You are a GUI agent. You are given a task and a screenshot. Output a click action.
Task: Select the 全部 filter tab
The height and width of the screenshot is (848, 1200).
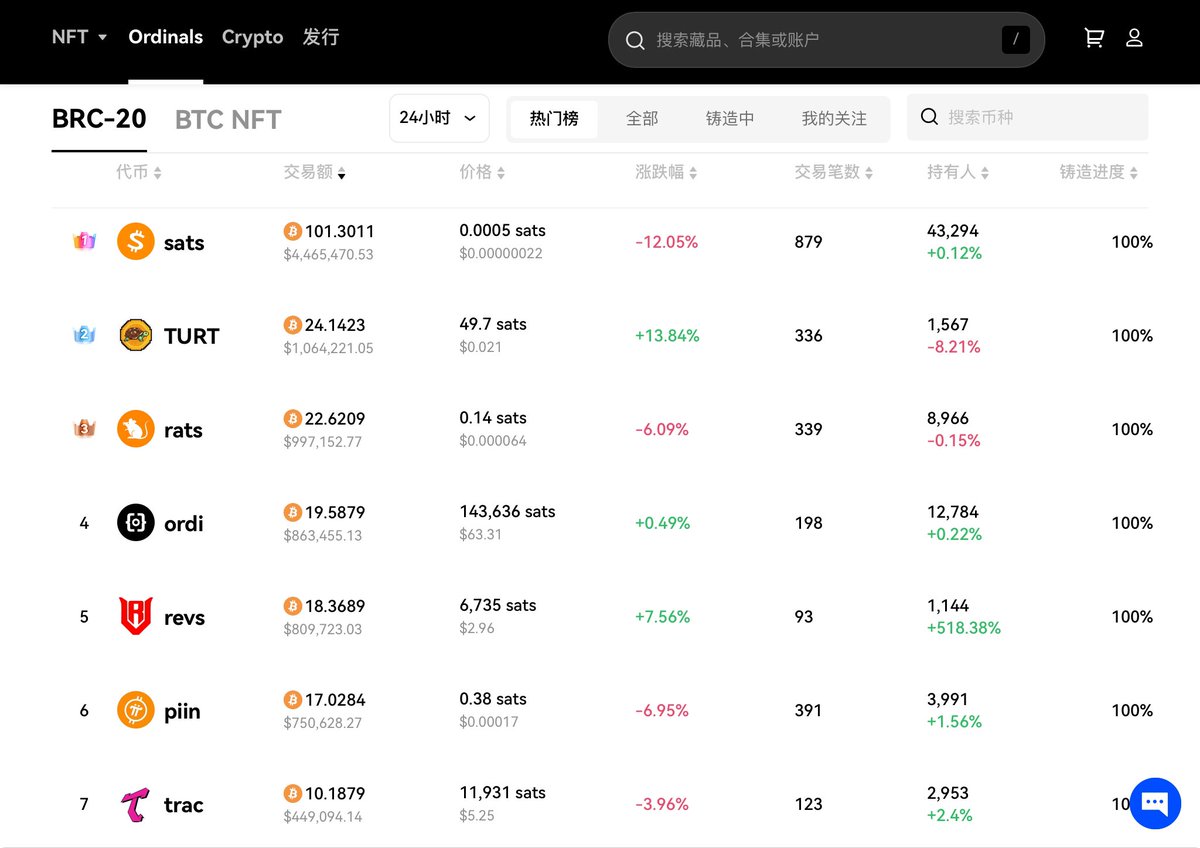click(x=642, y=118)
